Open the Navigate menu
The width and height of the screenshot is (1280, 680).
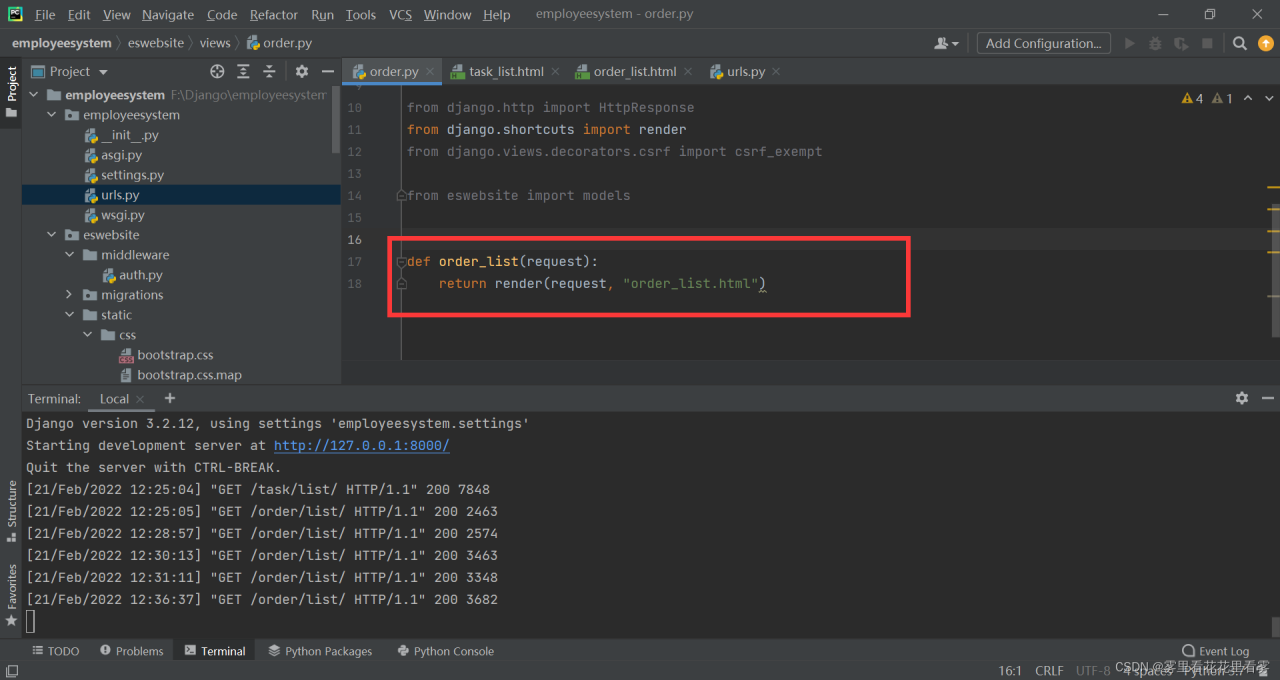point(168,15)
